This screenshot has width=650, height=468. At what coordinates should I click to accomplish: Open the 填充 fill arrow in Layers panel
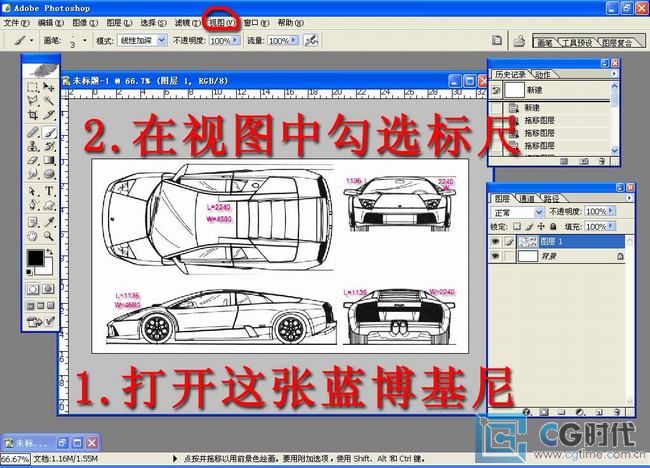click(611, 226)
